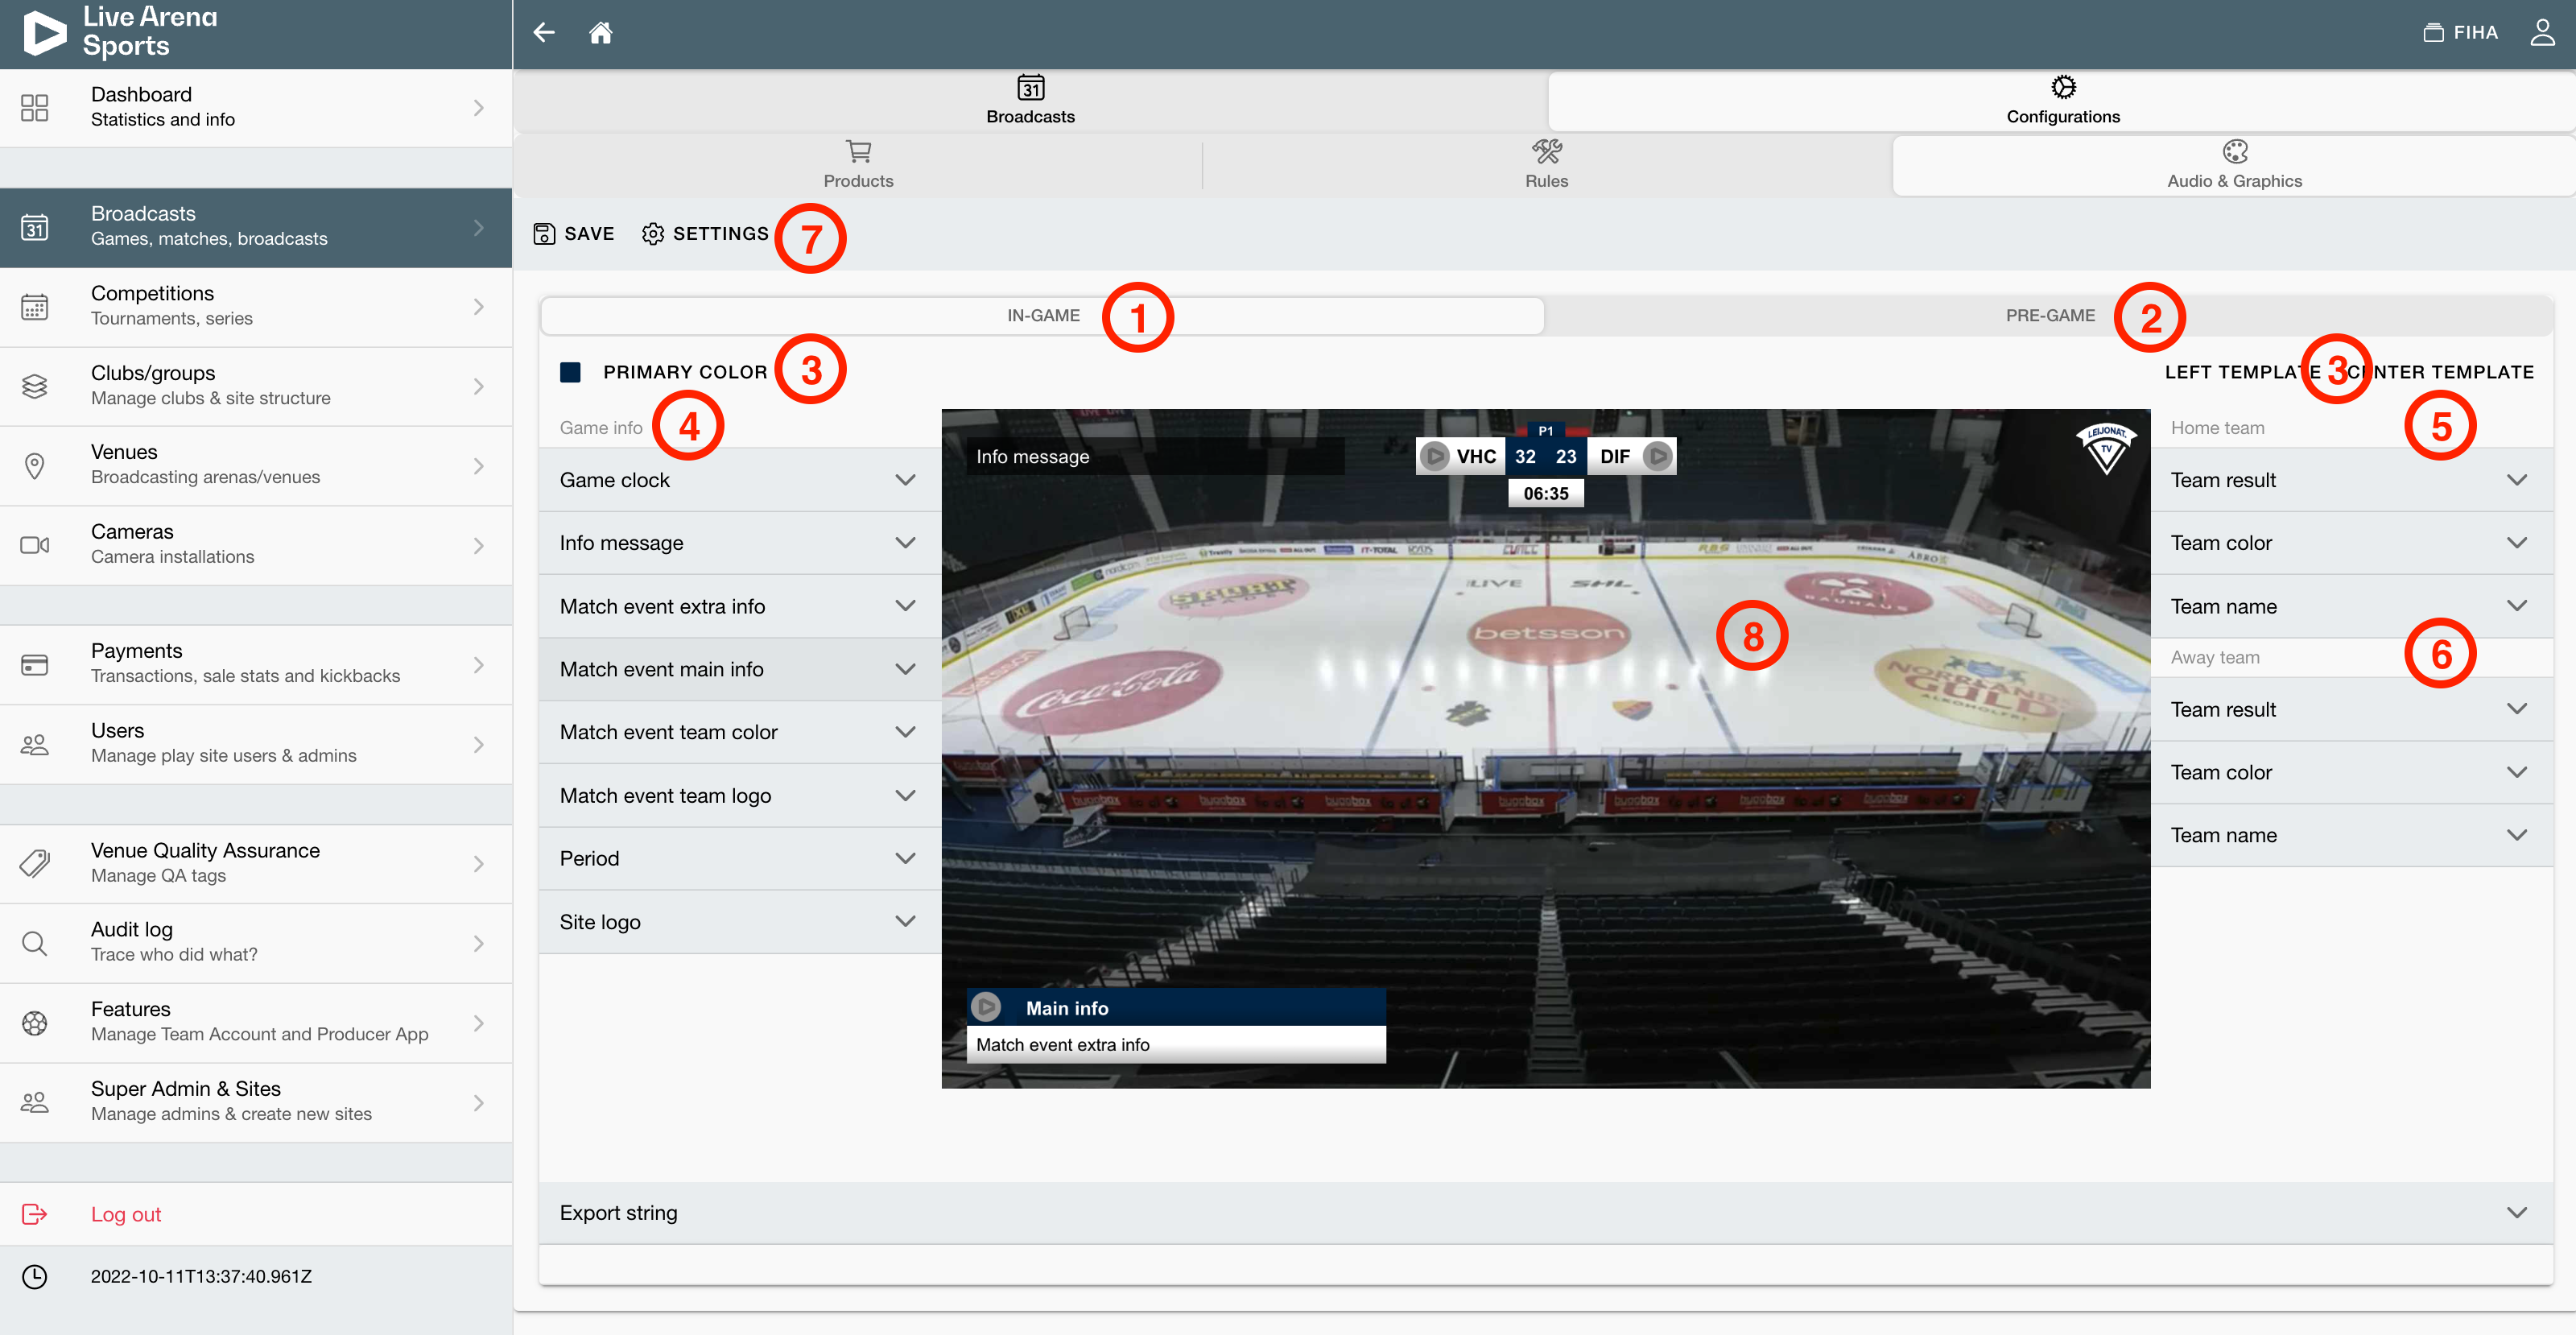Expand Match event team logo

coord(740,796)
